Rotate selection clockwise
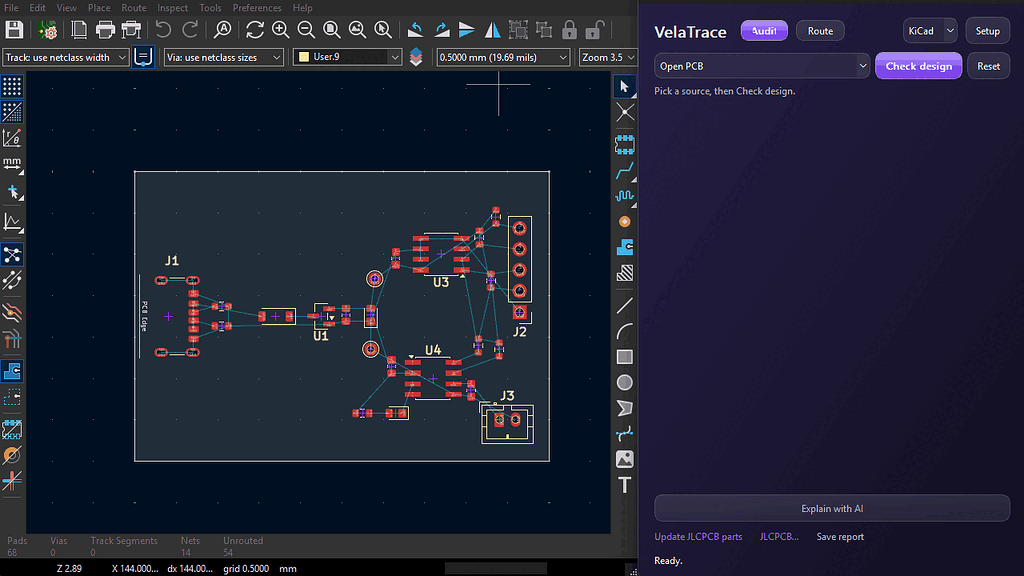1024x576 pixels. tap(441, 30)
